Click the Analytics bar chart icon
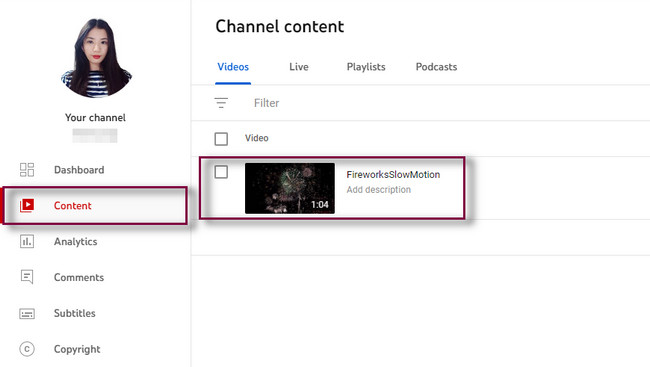Image resolution: width=650 pixels, height=367 pixels. (x=27, y=241)
